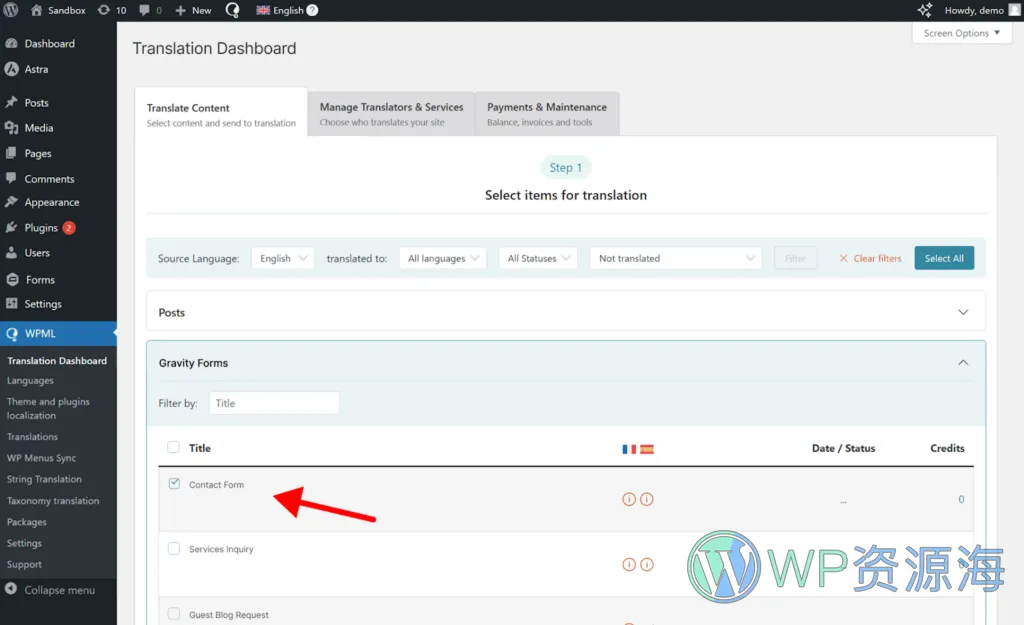Click the WPML icon in admin bar
Viewport: 1024px width, 625px height.
[x=232, y=10]
